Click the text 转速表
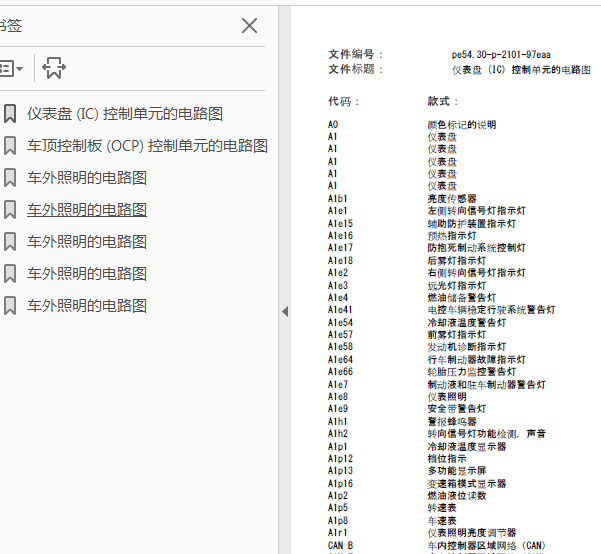 point(442,508)
